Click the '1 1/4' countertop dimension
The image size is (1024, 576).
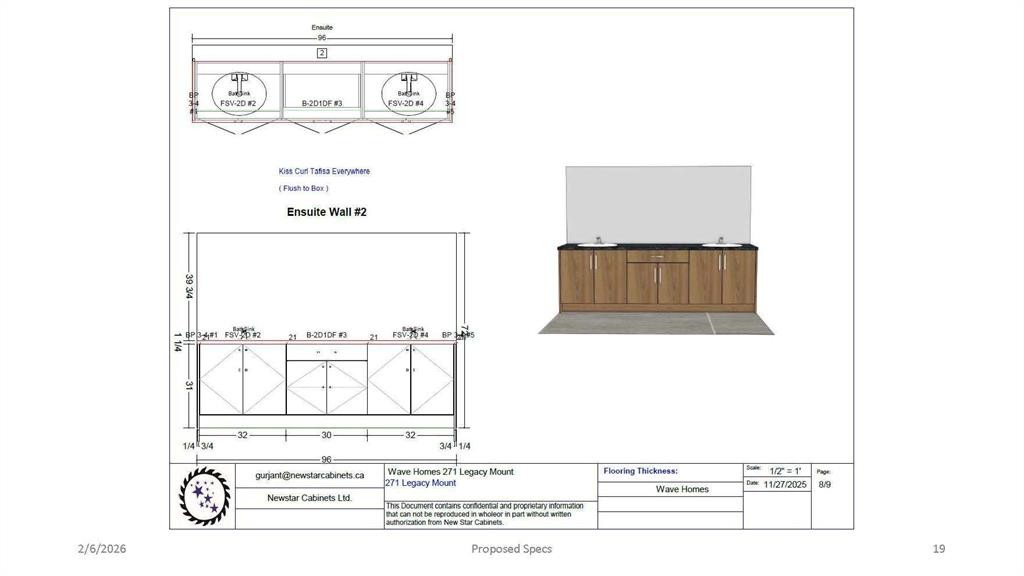coord(178,342)
